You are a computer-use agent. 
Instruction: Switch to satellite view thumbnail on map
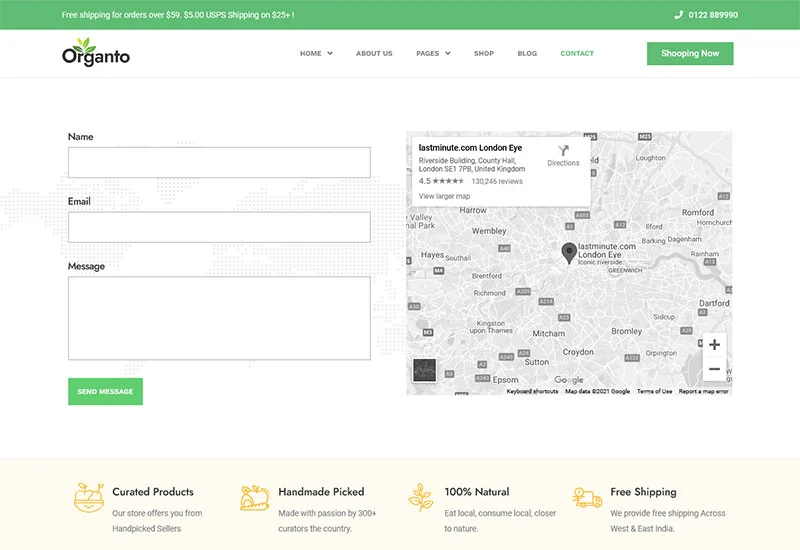pyautogui.click(x=424, y=370)
